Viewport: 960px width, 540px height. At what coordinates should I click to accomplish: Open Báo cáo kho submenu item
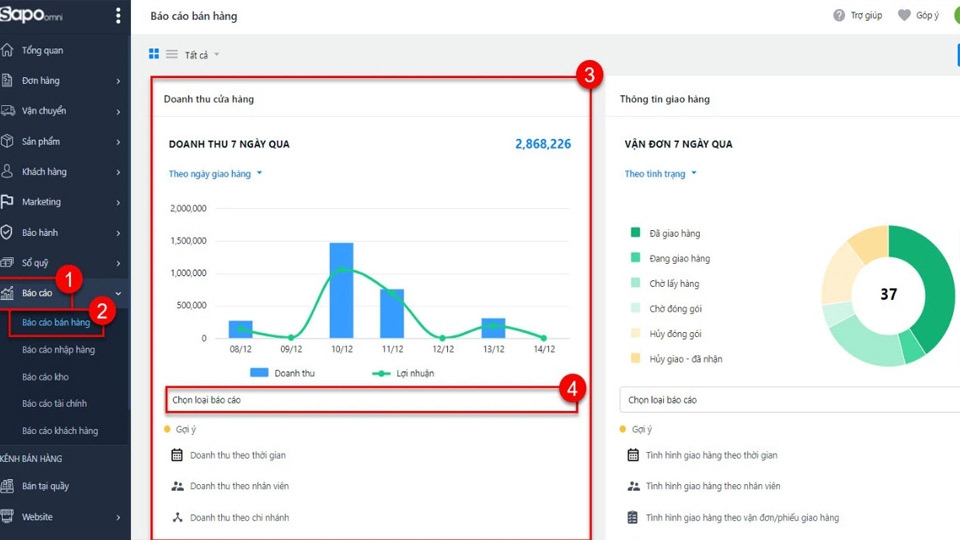pos(45,377)
